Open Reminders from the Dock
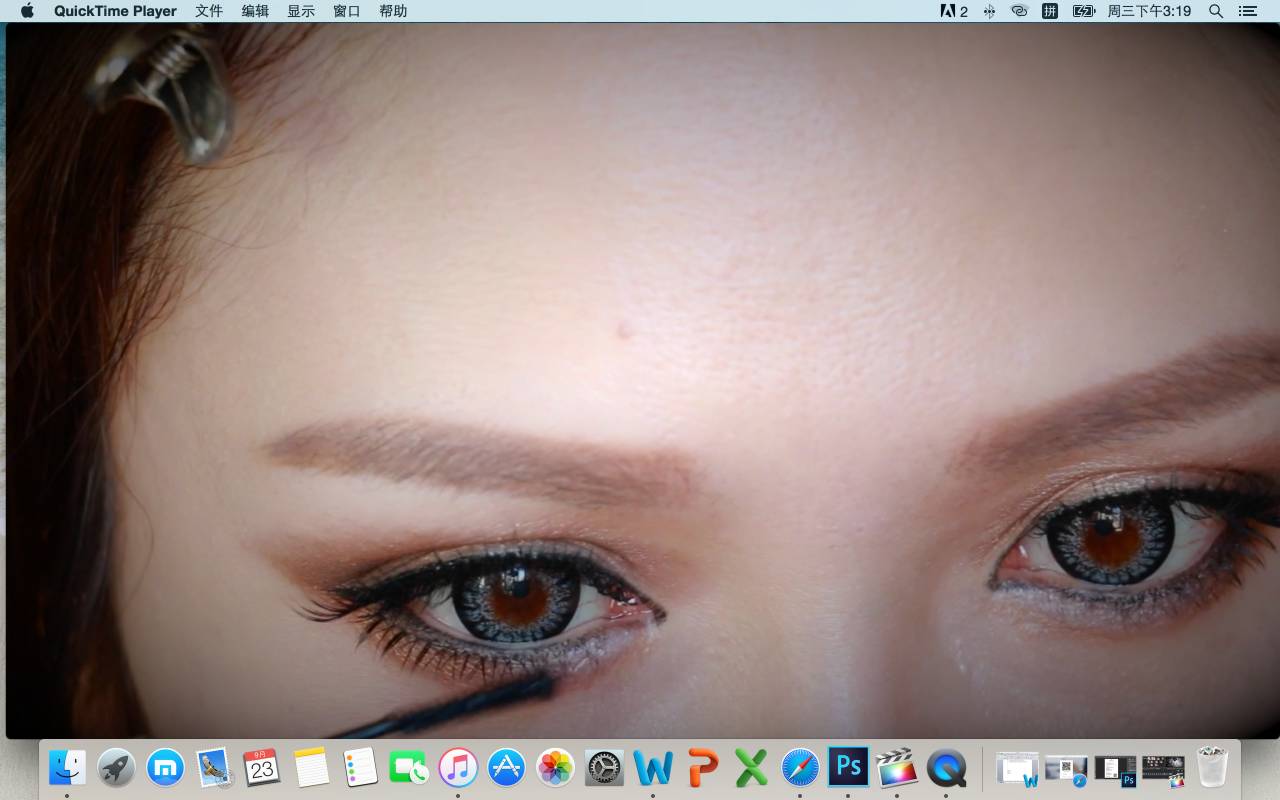 pos(360,768)
